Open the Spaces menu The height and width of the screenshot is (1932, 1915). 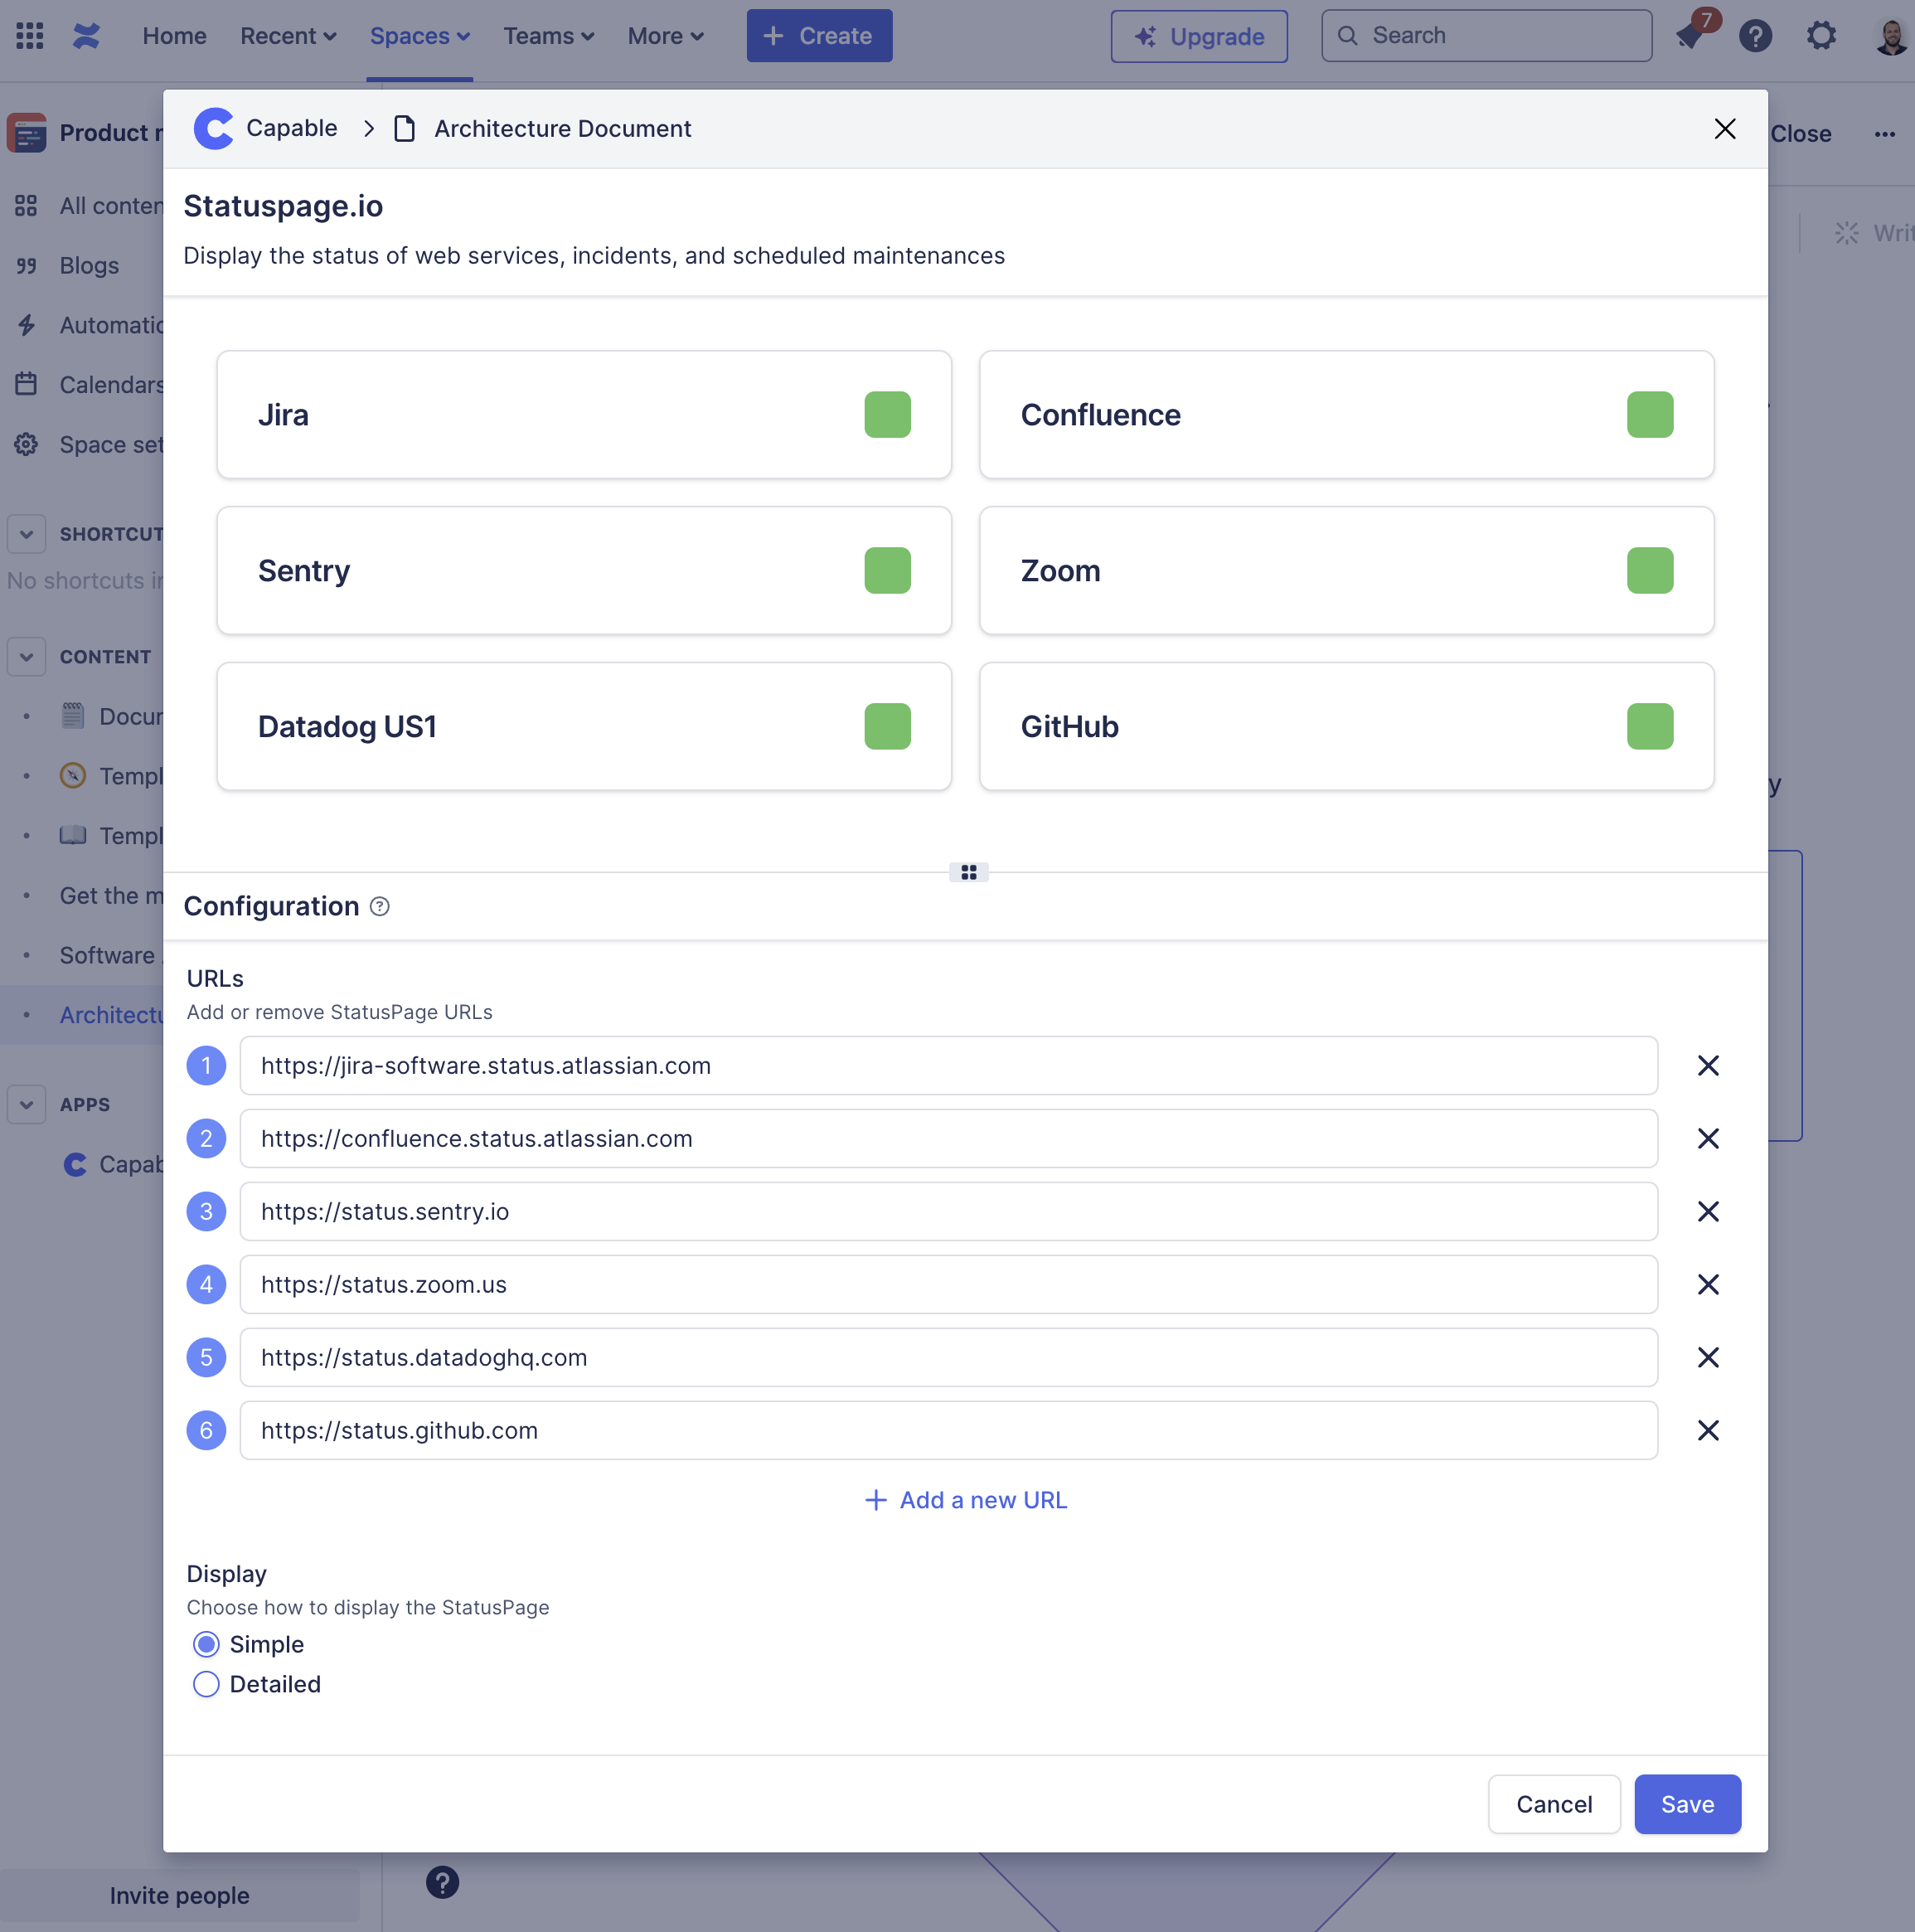point(419,36)
